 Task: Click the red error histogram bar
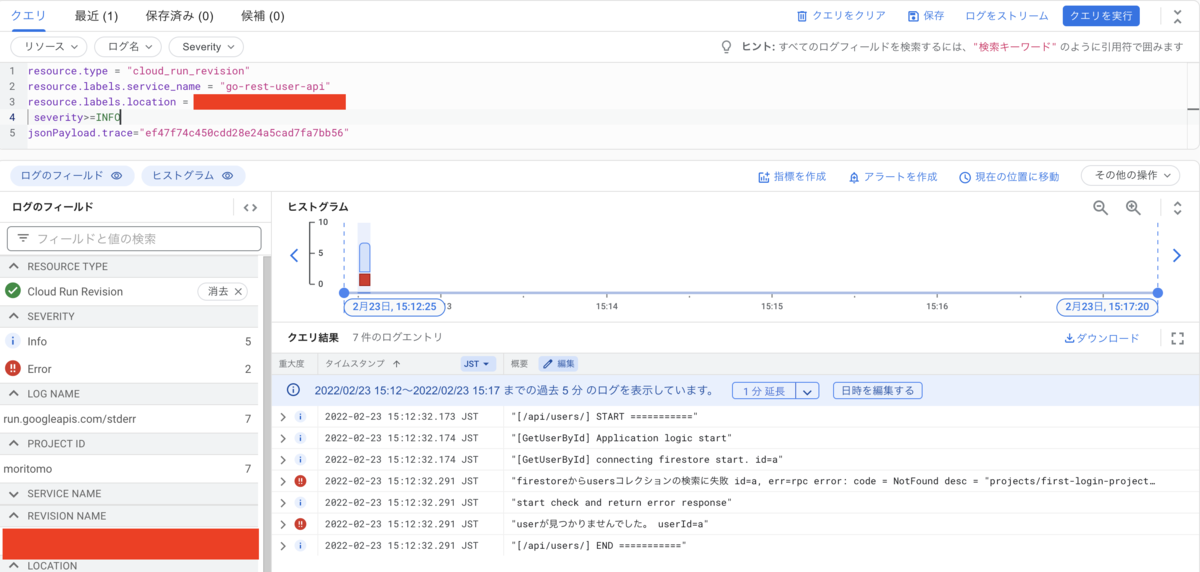pyautogui.click(x=365, y=280)
